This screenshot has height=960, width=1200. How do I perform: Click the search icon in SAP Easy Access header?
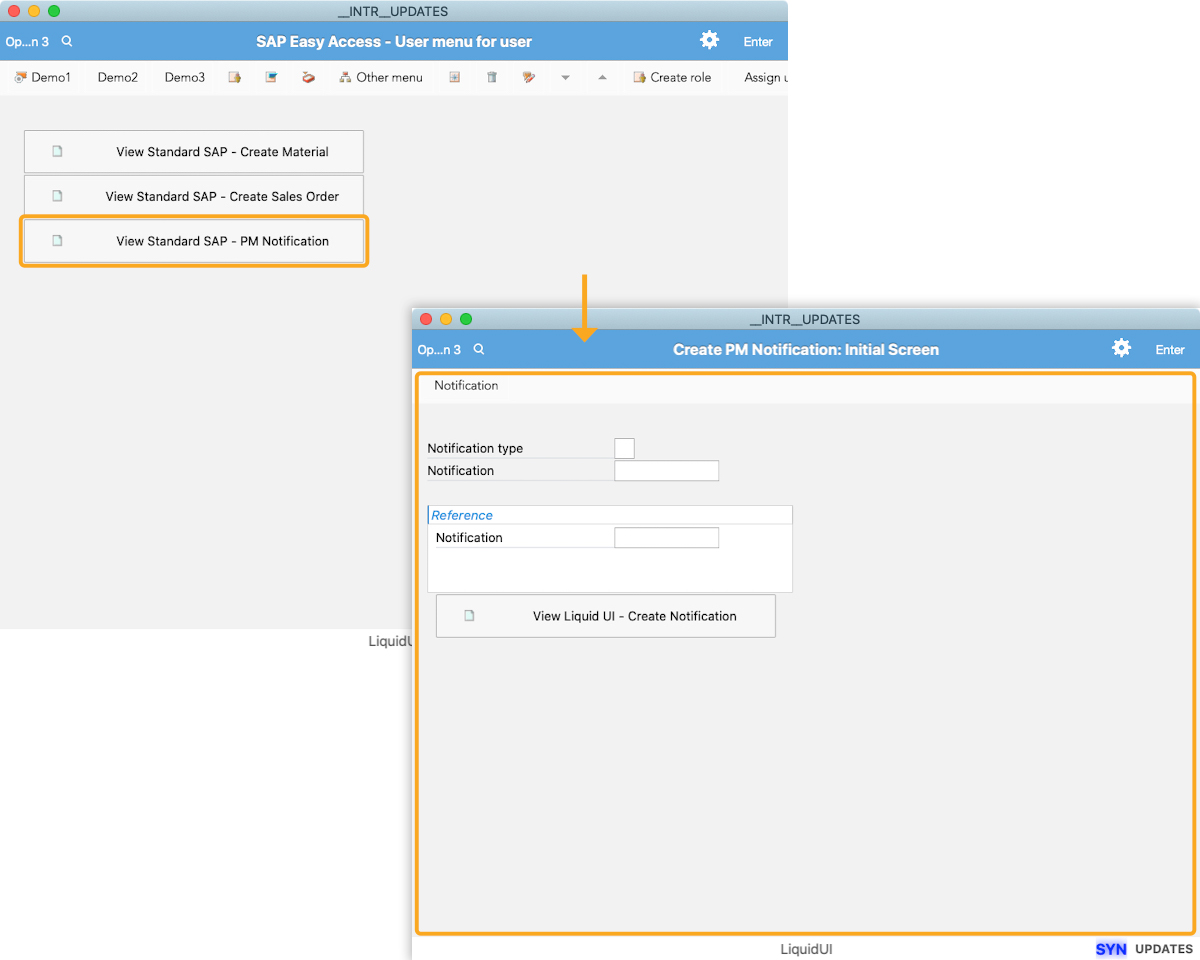pos(67,42)
